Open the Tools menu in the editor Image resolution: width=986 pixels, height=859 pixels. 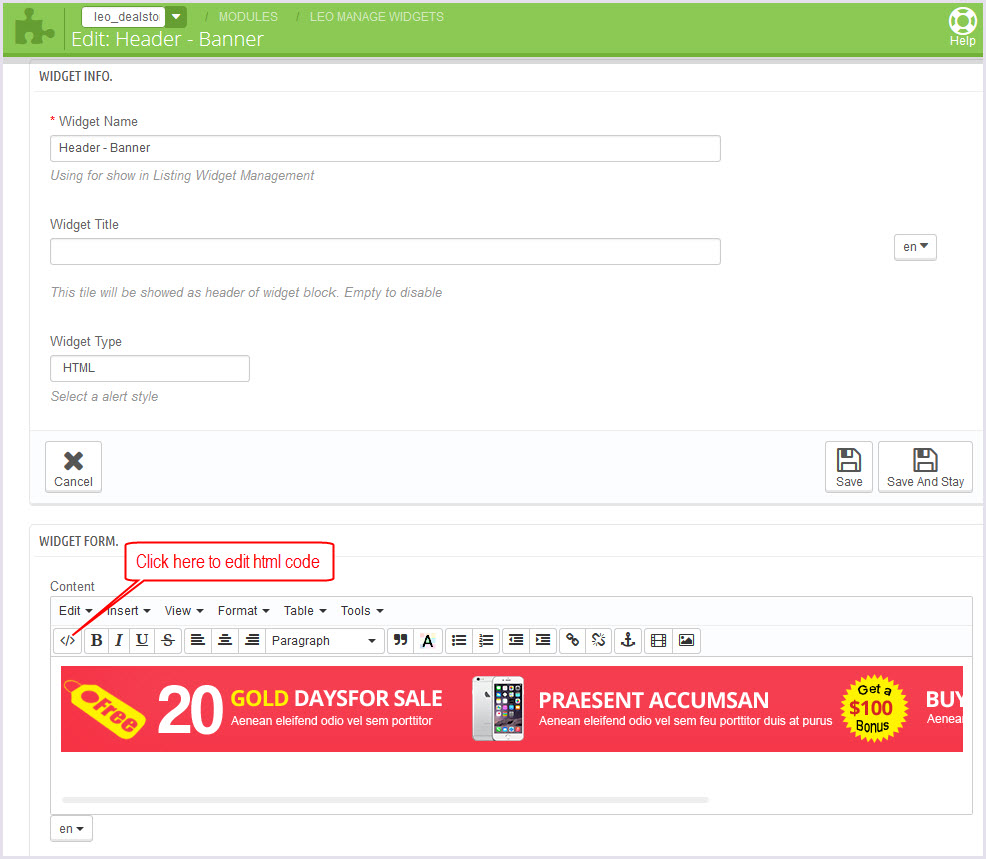pyautogui.click(x=362, y=611)
